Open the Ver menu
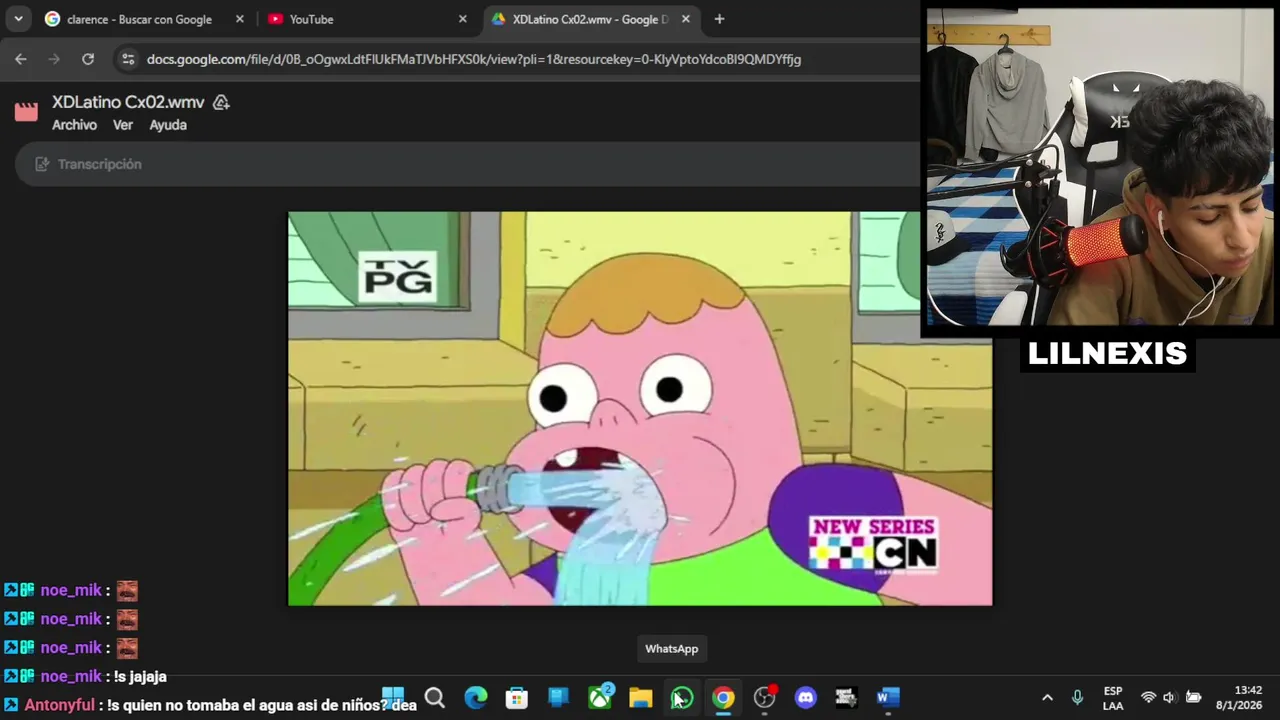 (123, 125)
